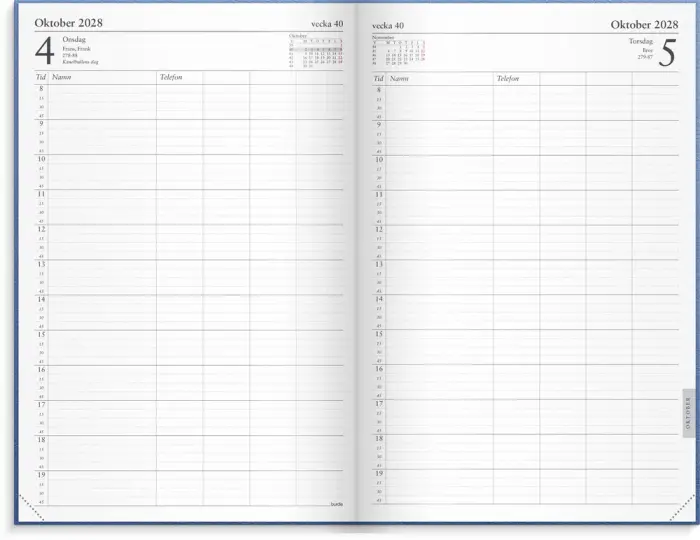The width and height of the screenshot is (700, 540).
Task: Select the large date numeral 5
Action: (x=667, y=53)
